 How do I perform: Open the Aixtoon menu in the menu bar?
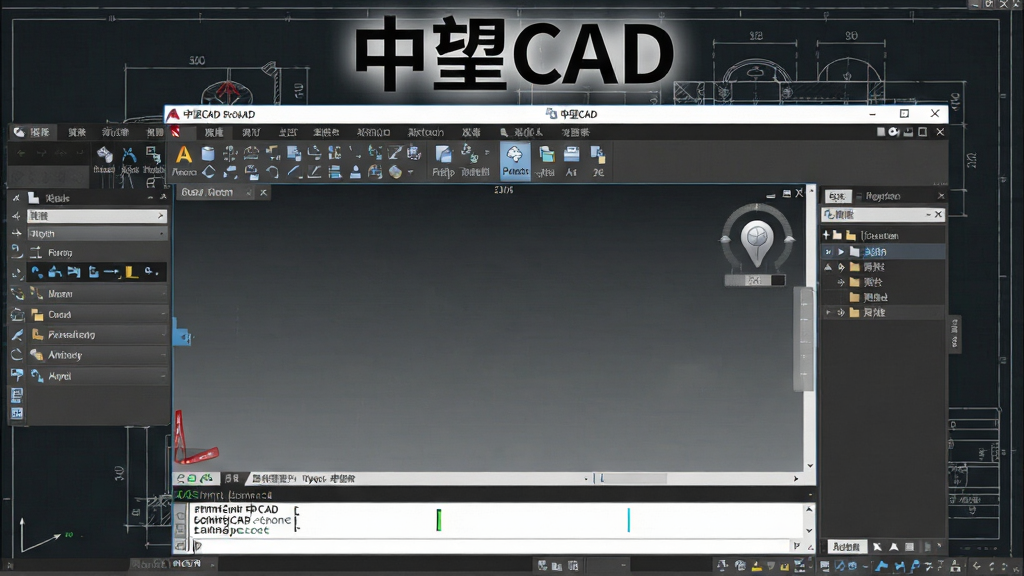tap(426, 132)
